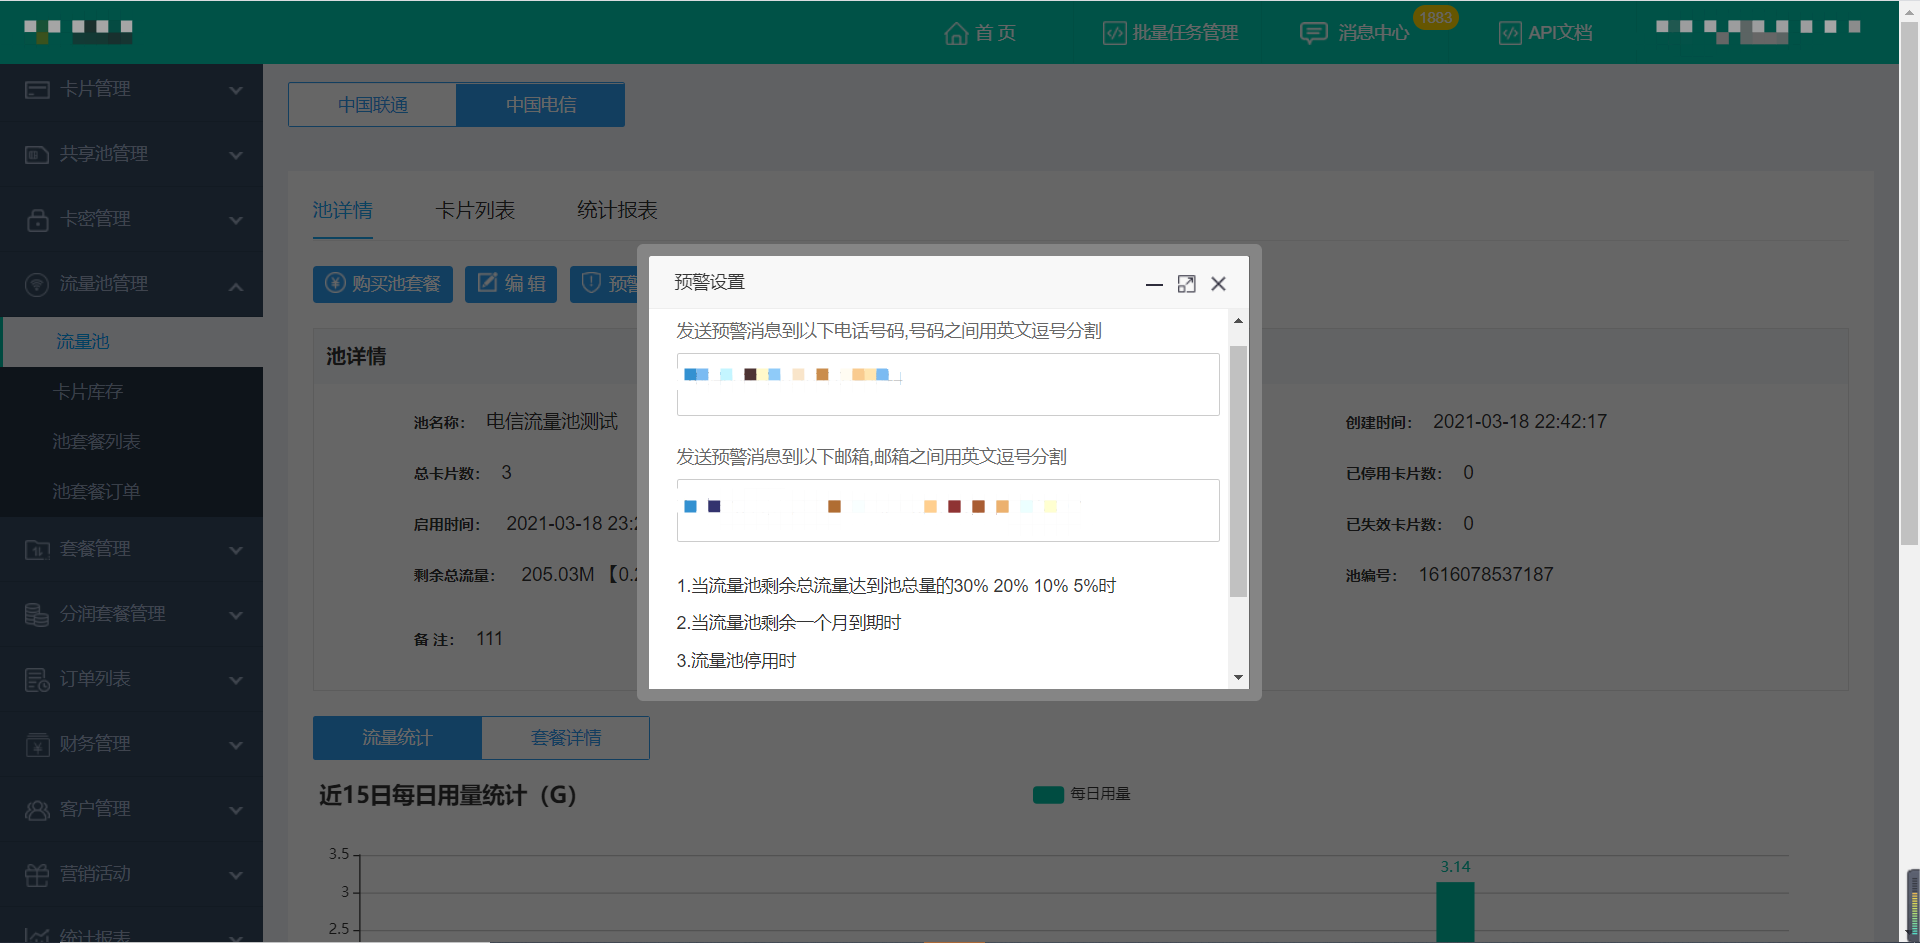Click the 客户管理 people icon
Image resolution: width=1920 pixels, height=943 pixels.
(37, 810)
